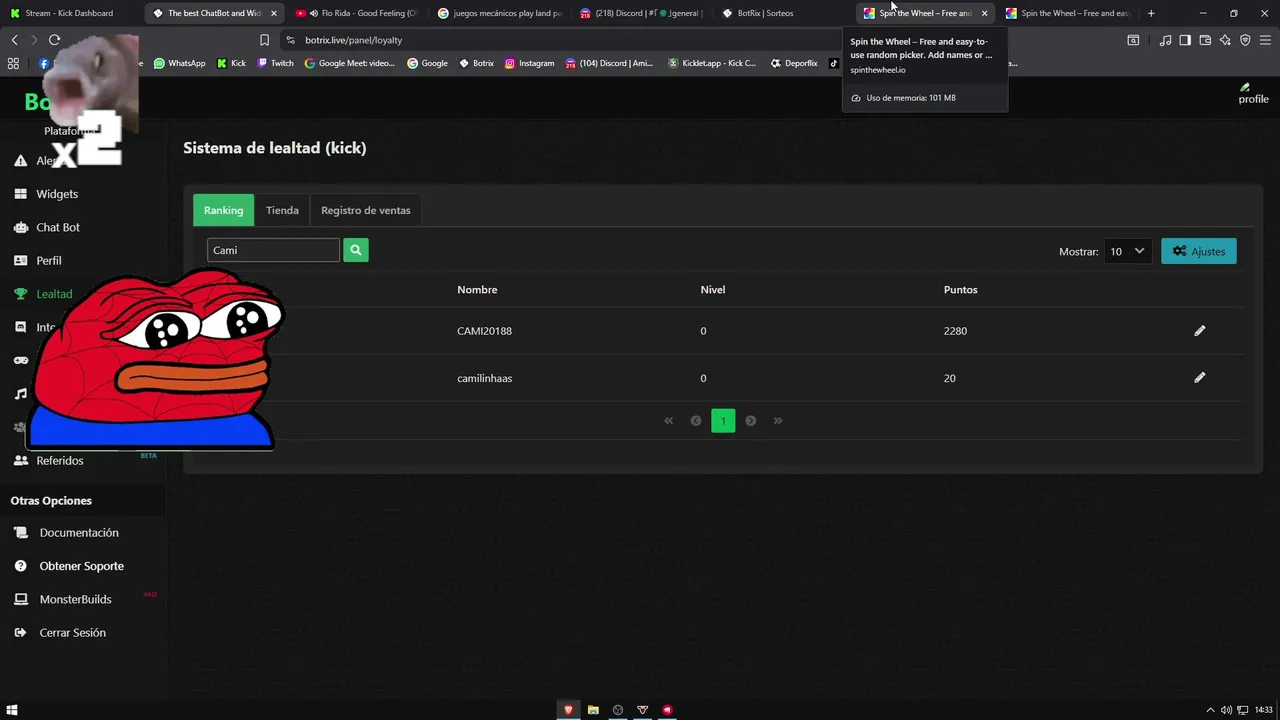
Task: Click Brave icon in Windows taskbar
Action: (x=568, y=710)
